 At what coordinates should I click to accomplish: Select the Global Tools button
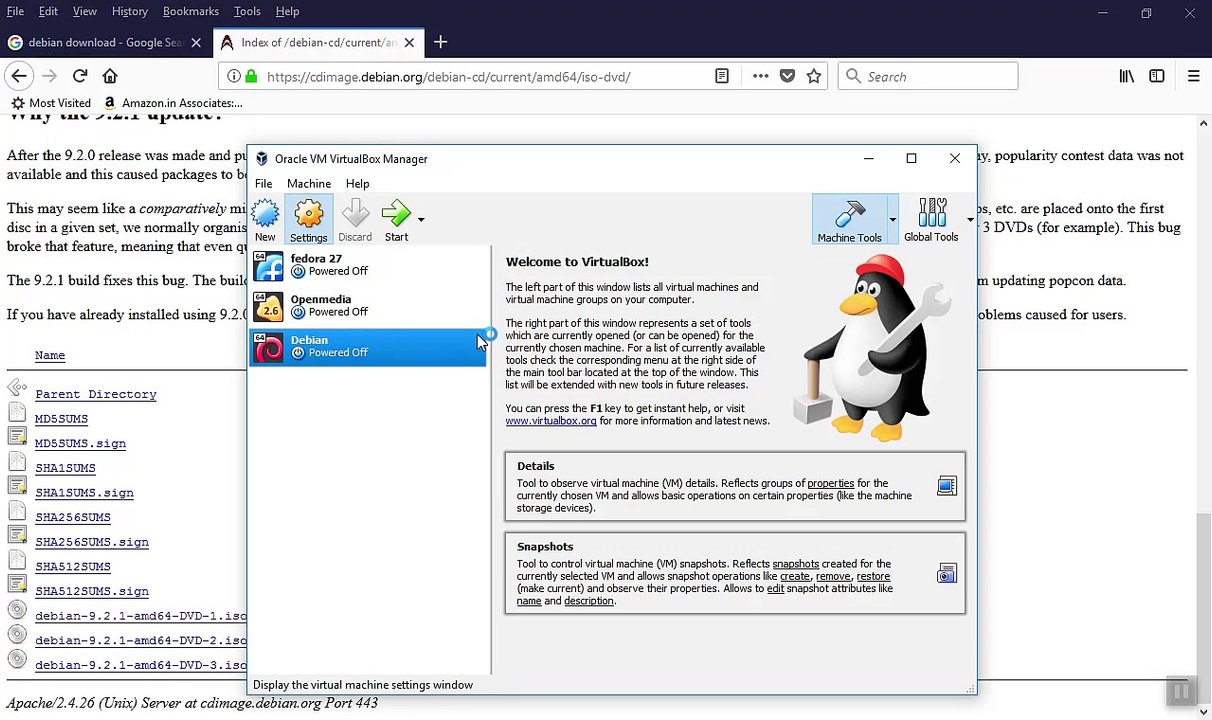point(931,220)
